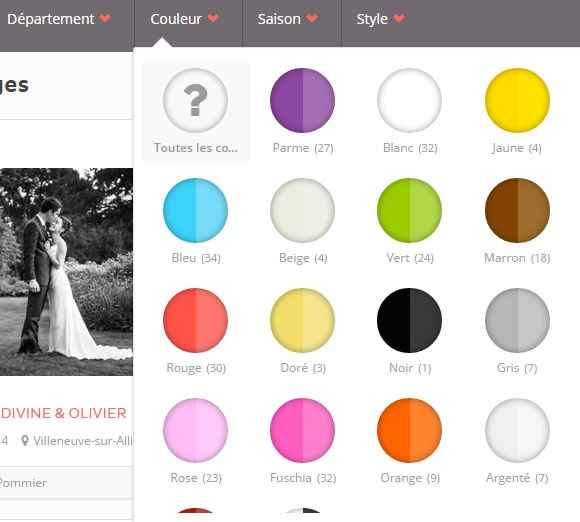The image size is (580, 522).
Task: Open the Saison filter dropdown
Action: (x=288, y=19)
